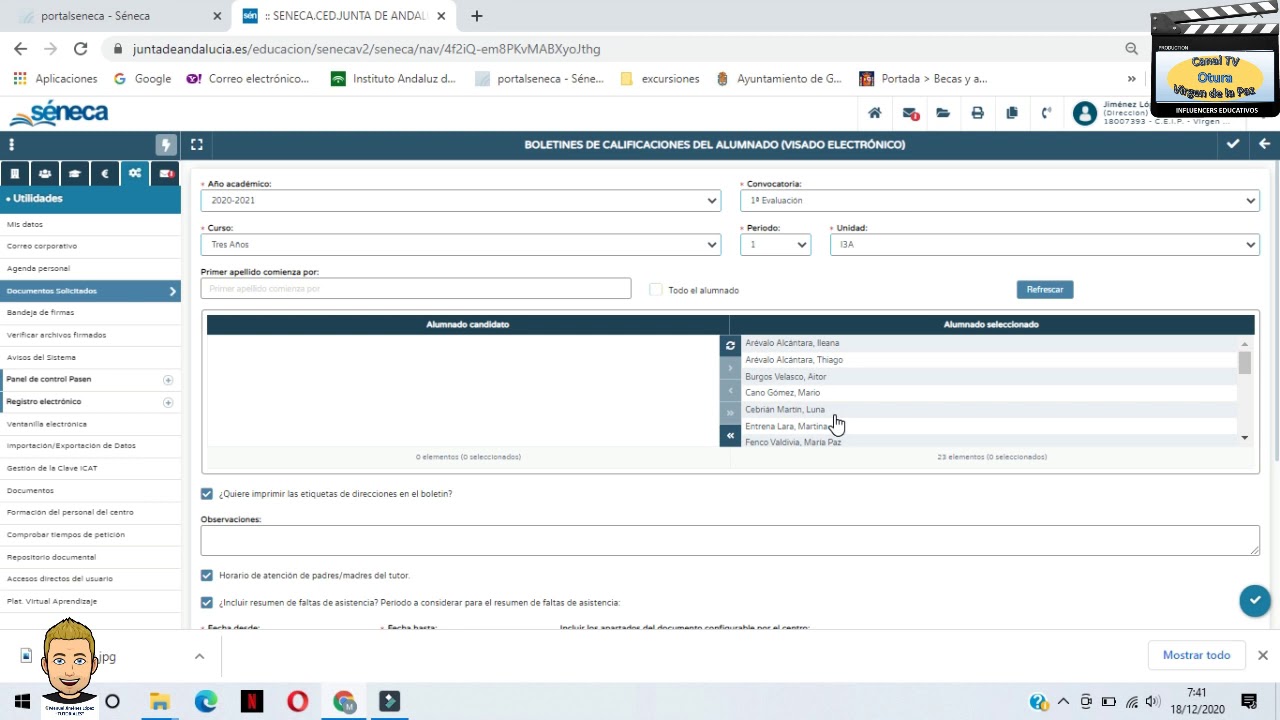The image size is (1280, 720).
Task: Move selected student right with single arrow
Action: pyautogui.click(x=730, y=368)
